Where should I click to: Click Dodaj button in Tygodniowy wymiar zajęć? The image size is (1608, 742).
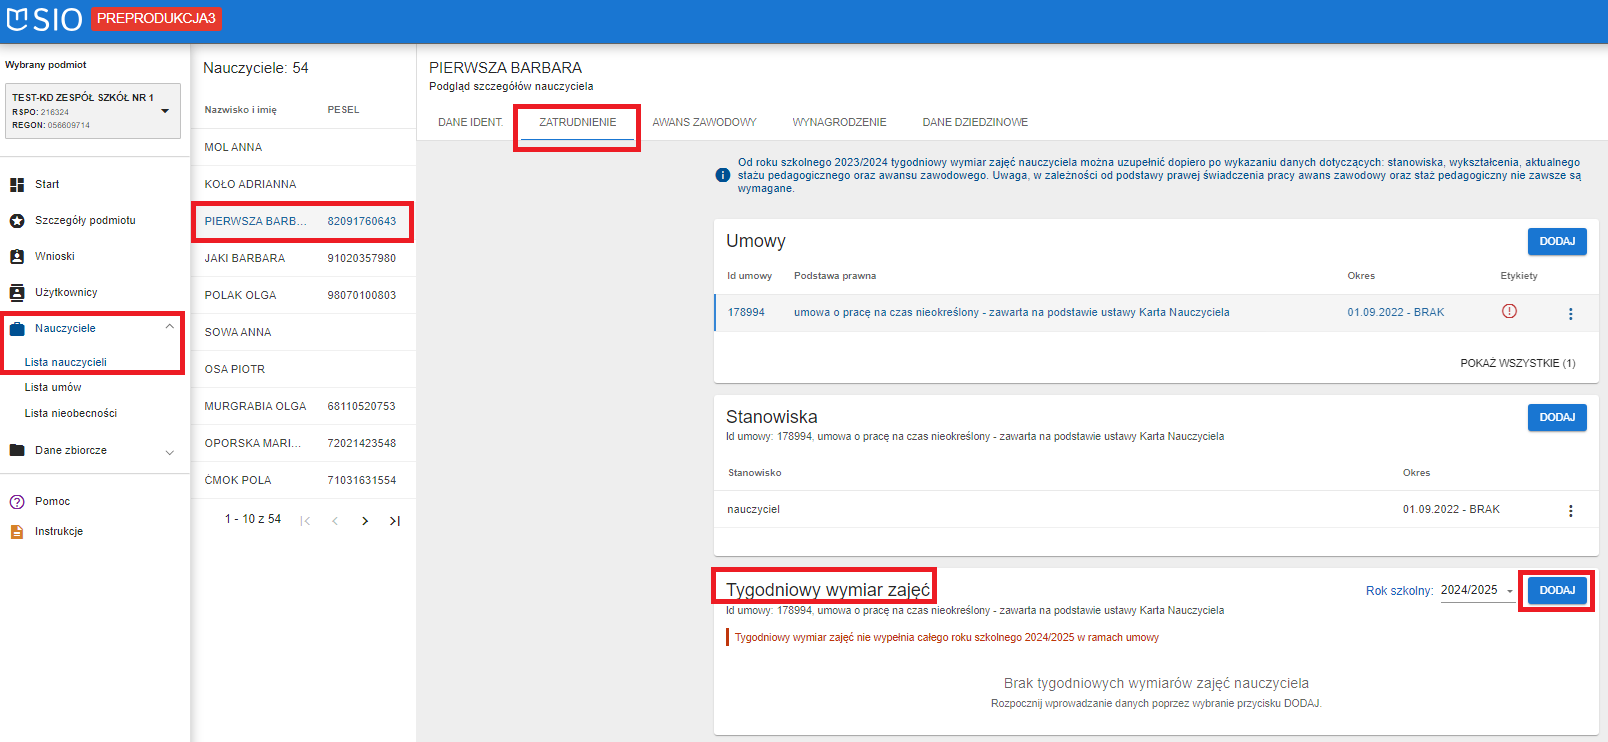point(1556,591)
